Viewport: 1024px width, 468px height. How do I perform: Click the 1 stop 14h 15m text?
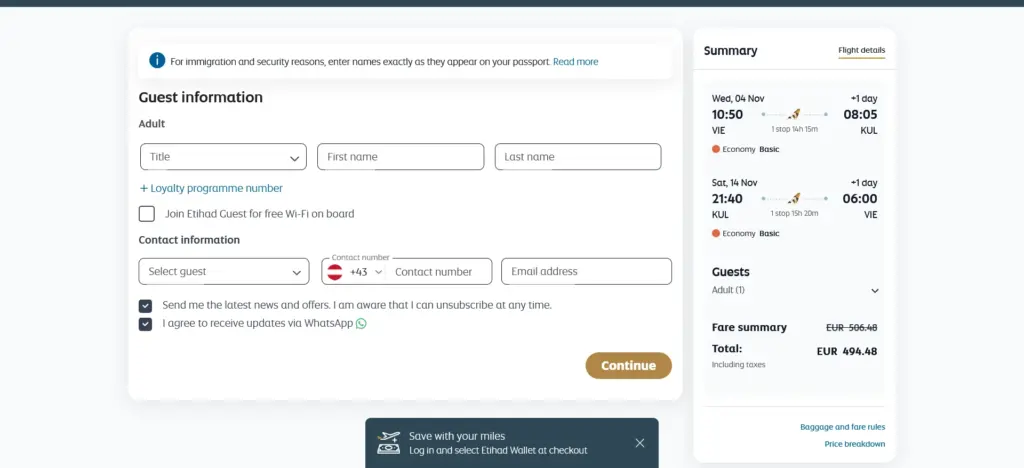tap(794, 129)
